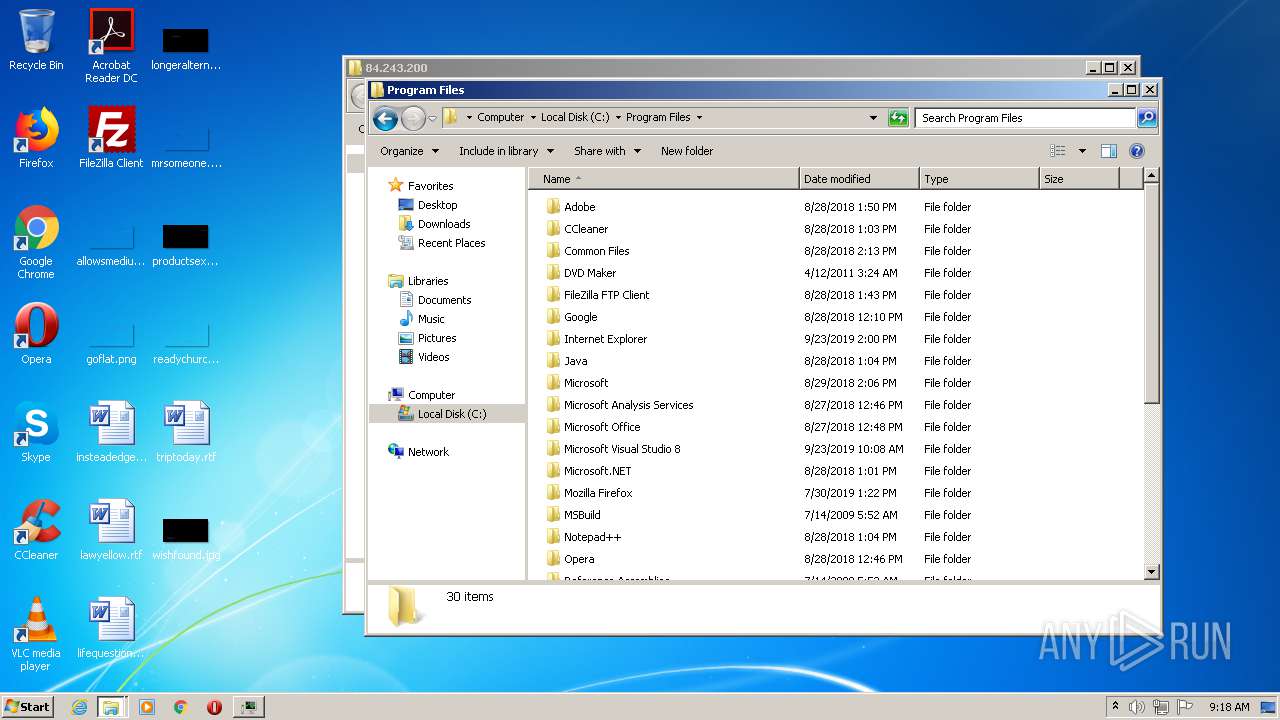This screenshot has width=1280, height=720.
Task: Select the Internet Explorer folder
Action: point(605,339)
